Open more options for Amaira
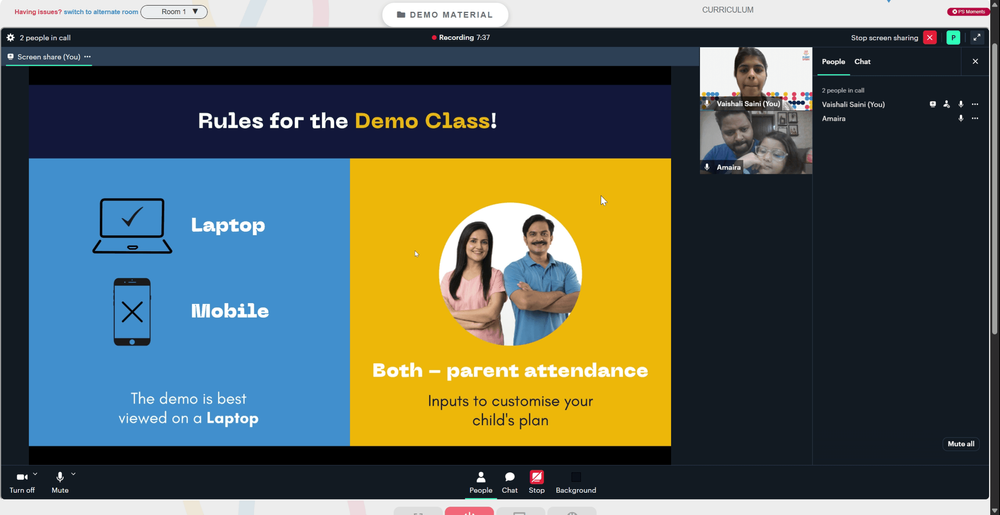 pyautogui.click(x=974, y=118)
